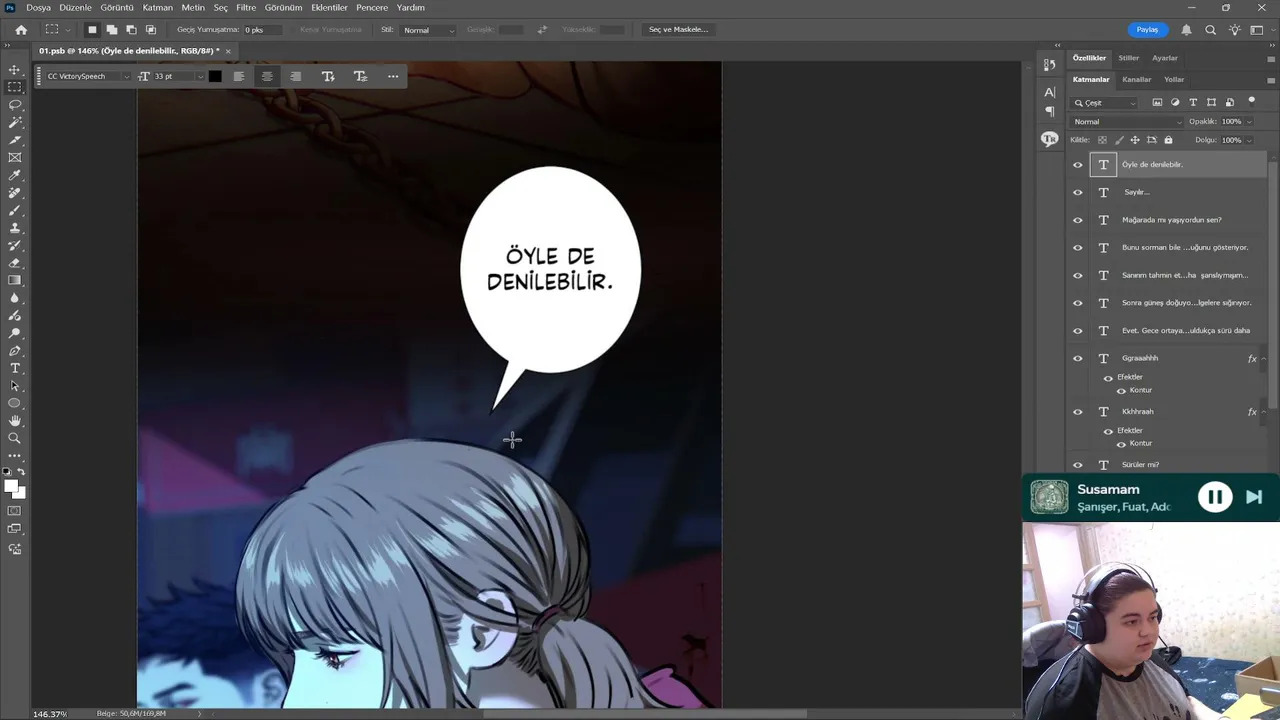
Task: Select the Hand tool
Action: coord(14,421)
